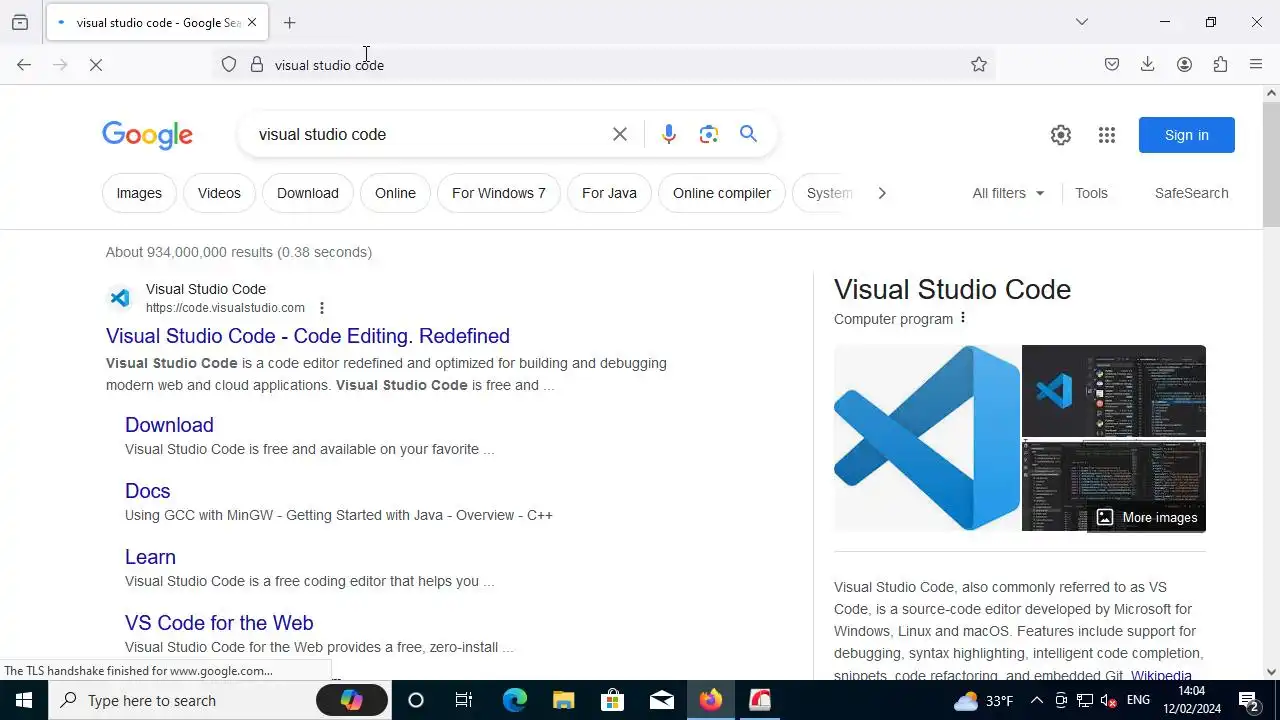Open Firefox recent browsing view icon
The width and height of the screenshot is (1280, 720).
pyautogui.click(x=20, y=22)
